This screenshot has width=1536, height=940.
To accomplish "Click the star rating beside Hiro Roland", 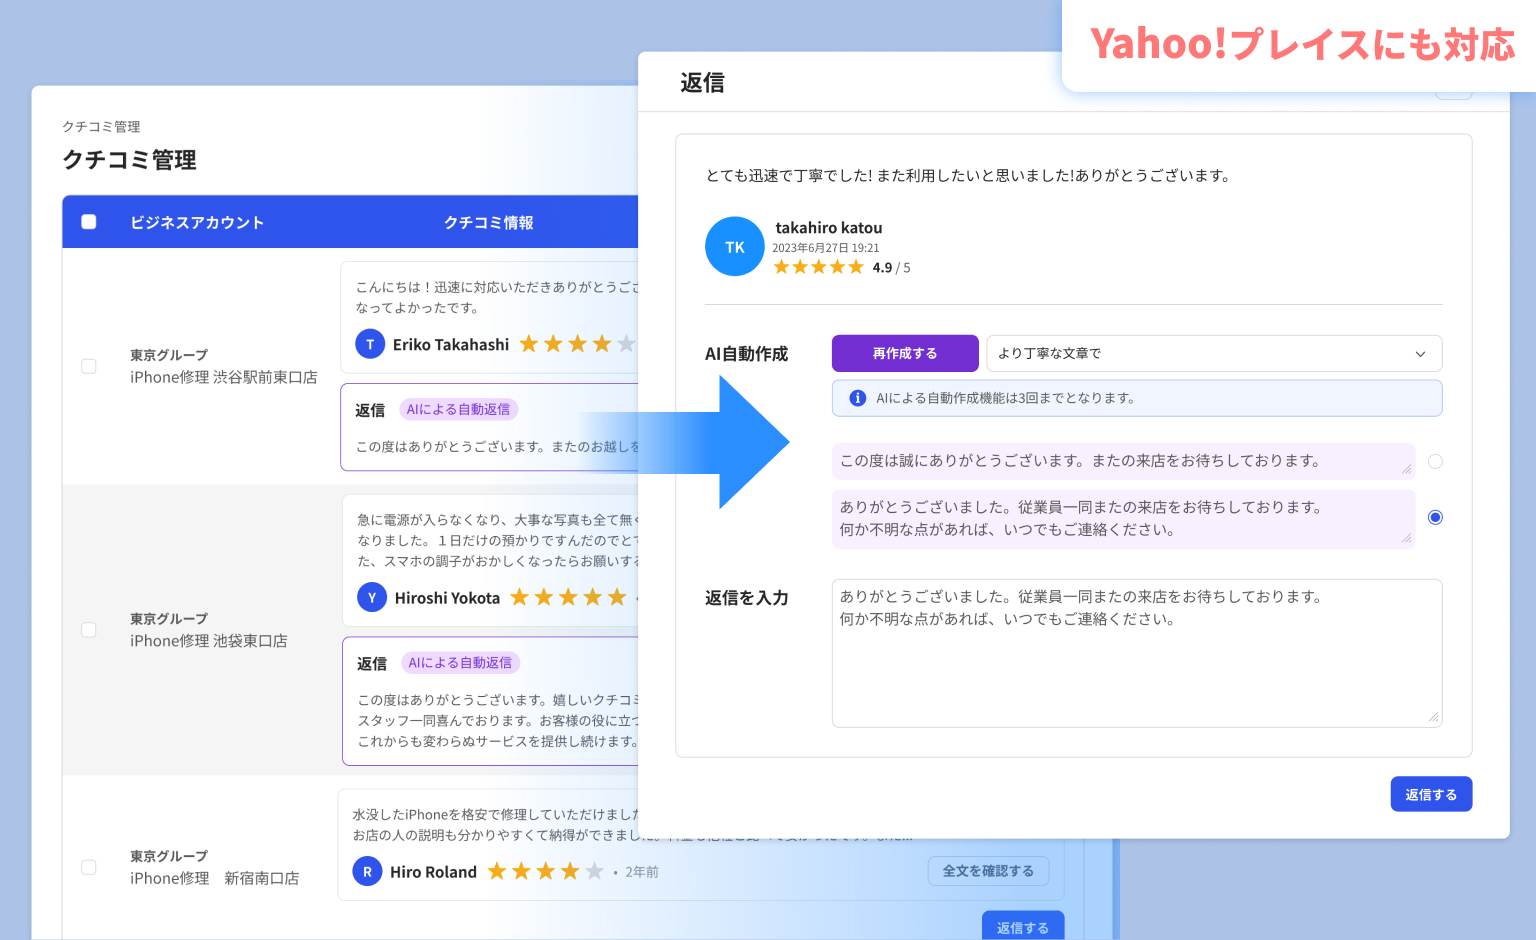I will click(x=545, y=871).
